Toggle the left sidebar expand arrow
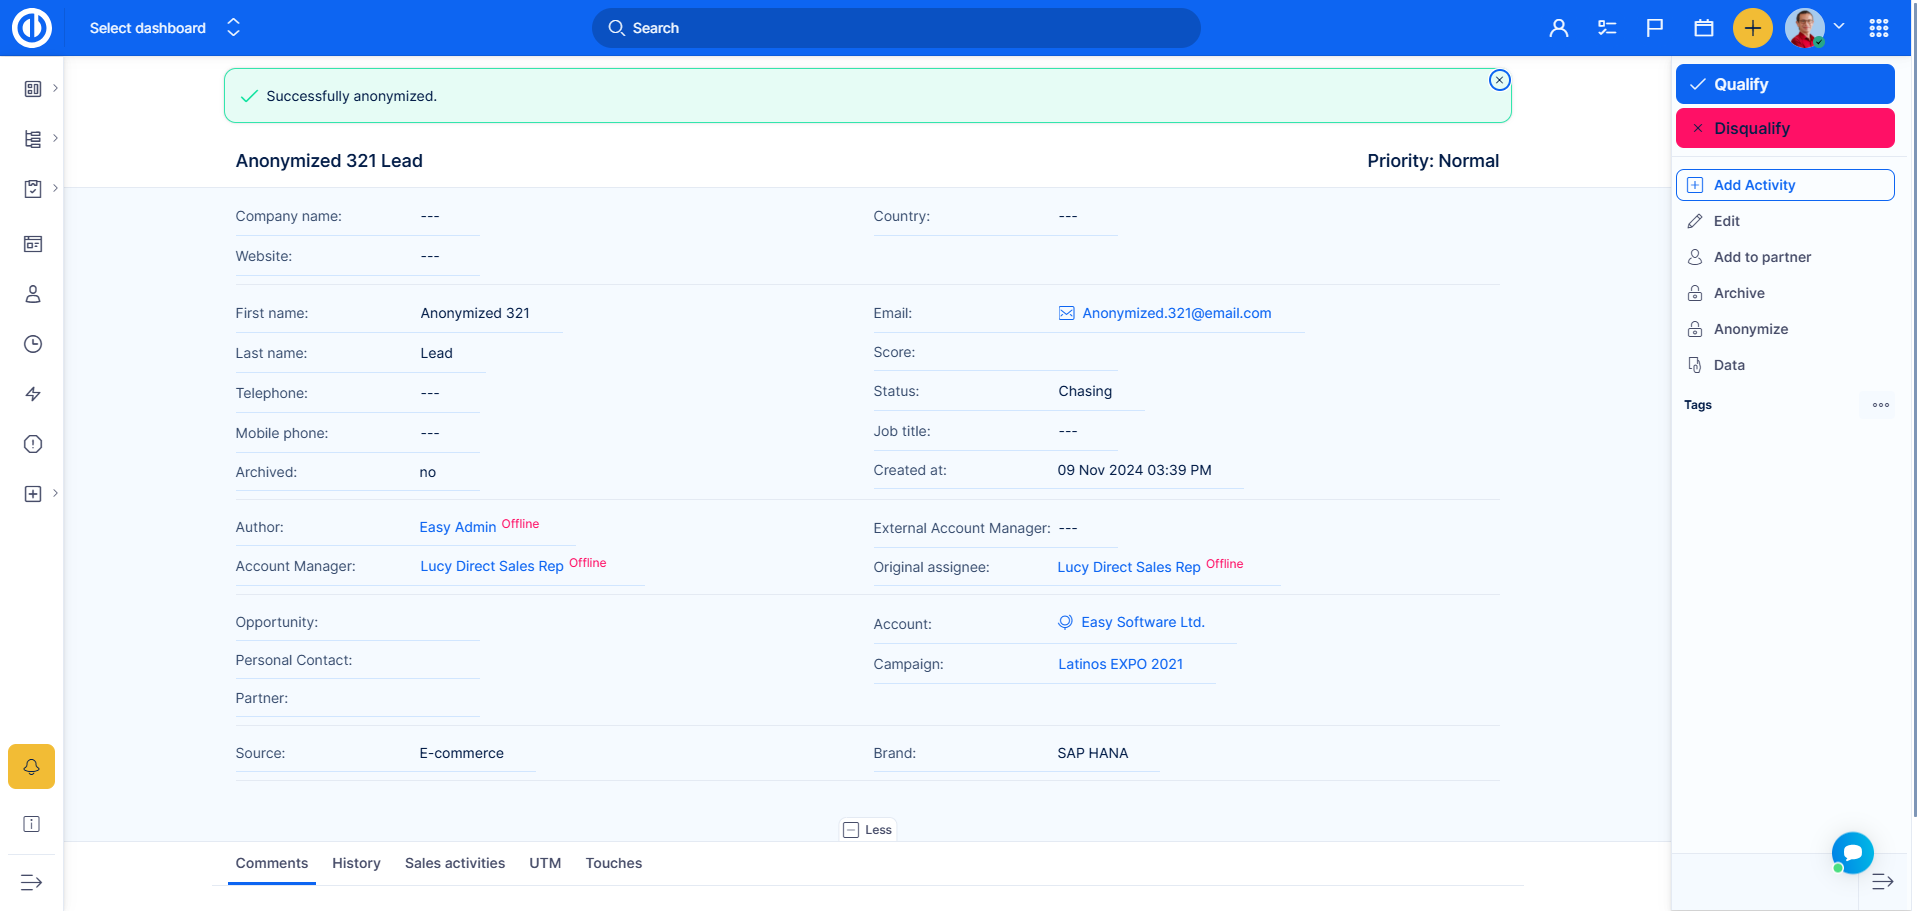The width and height of the screenshot is (1920, 911). point(32,882)
